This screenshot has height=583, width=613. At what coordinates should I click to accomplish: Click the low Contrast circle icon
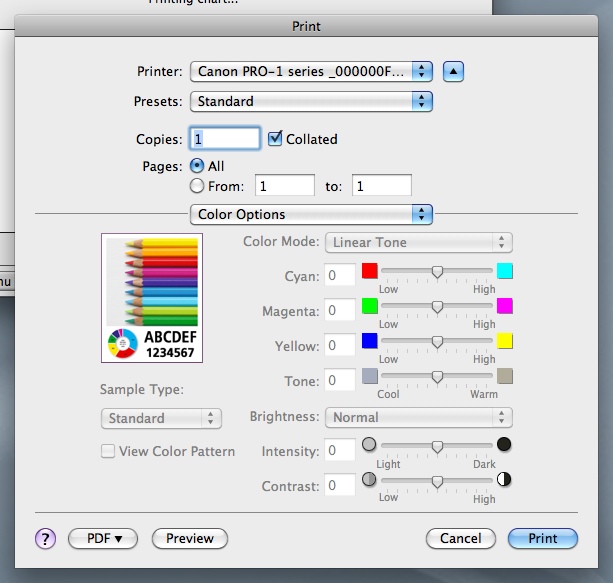click(369, 479)
